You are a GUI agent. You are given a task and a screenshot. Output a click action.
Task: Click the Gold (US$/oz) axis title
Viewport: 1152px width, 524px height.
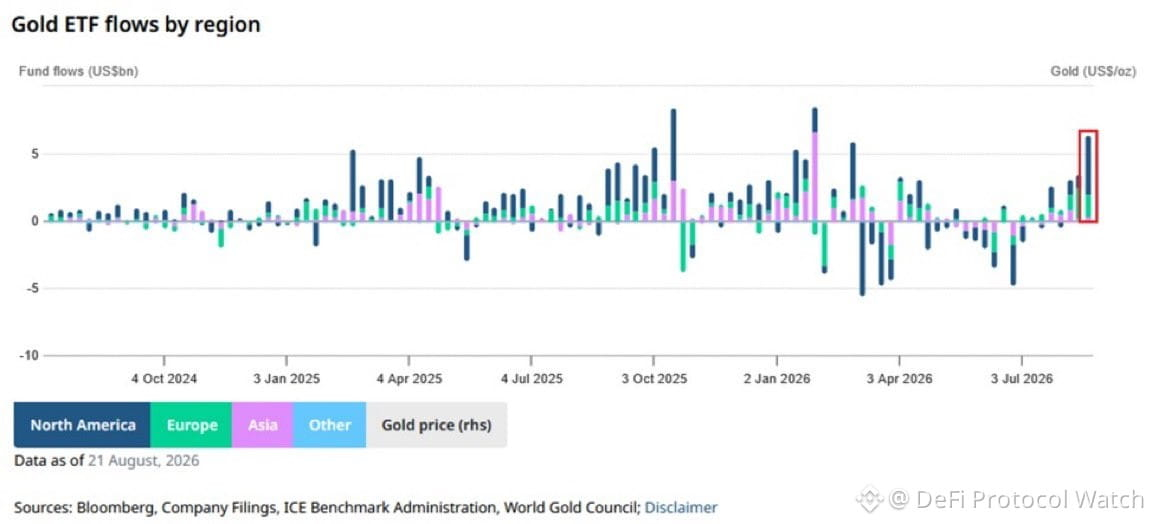point(1093,71)
